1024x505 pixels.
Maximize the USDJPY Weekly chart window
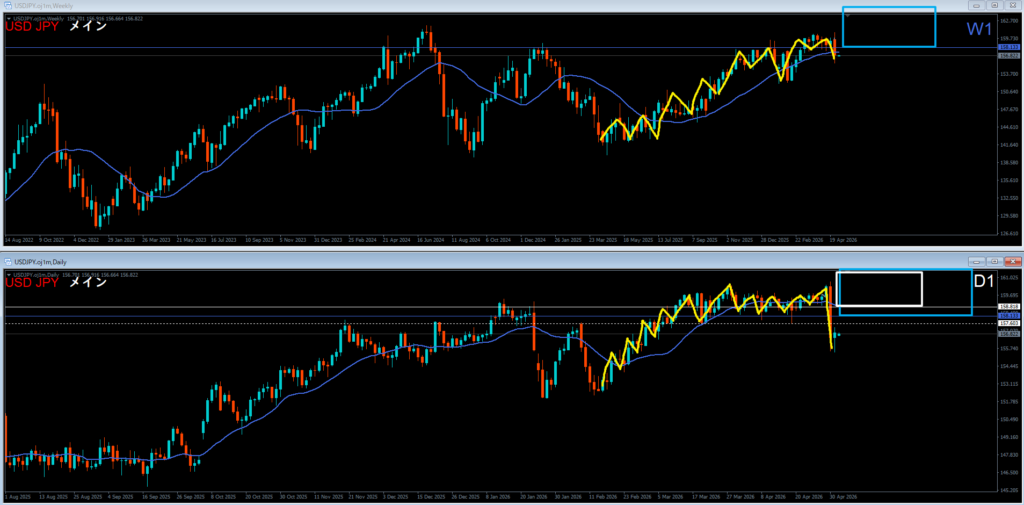[x=994, y=5]
